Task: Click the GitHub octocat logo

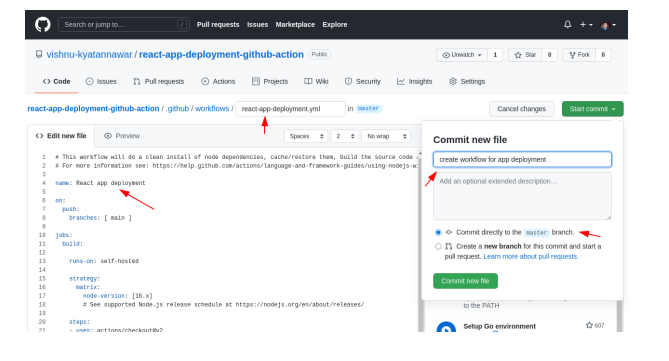Action: pos(43,25)
